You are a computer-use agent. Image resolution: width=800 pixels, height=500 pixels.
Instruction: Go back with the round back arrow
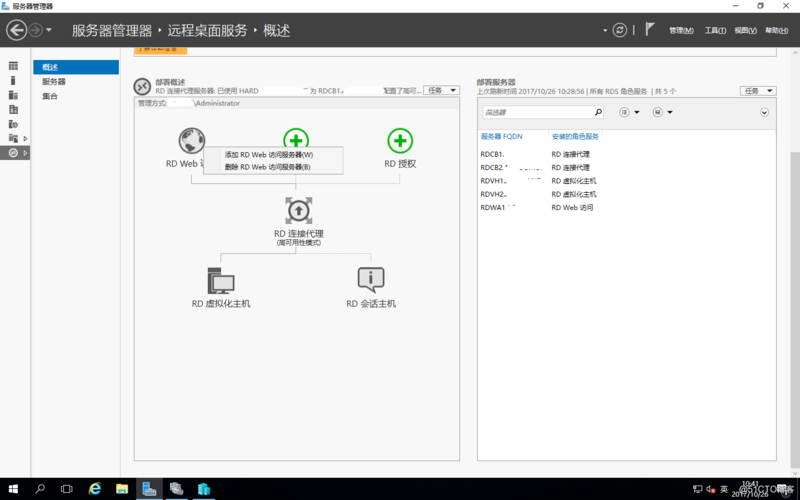coord(16,30)
